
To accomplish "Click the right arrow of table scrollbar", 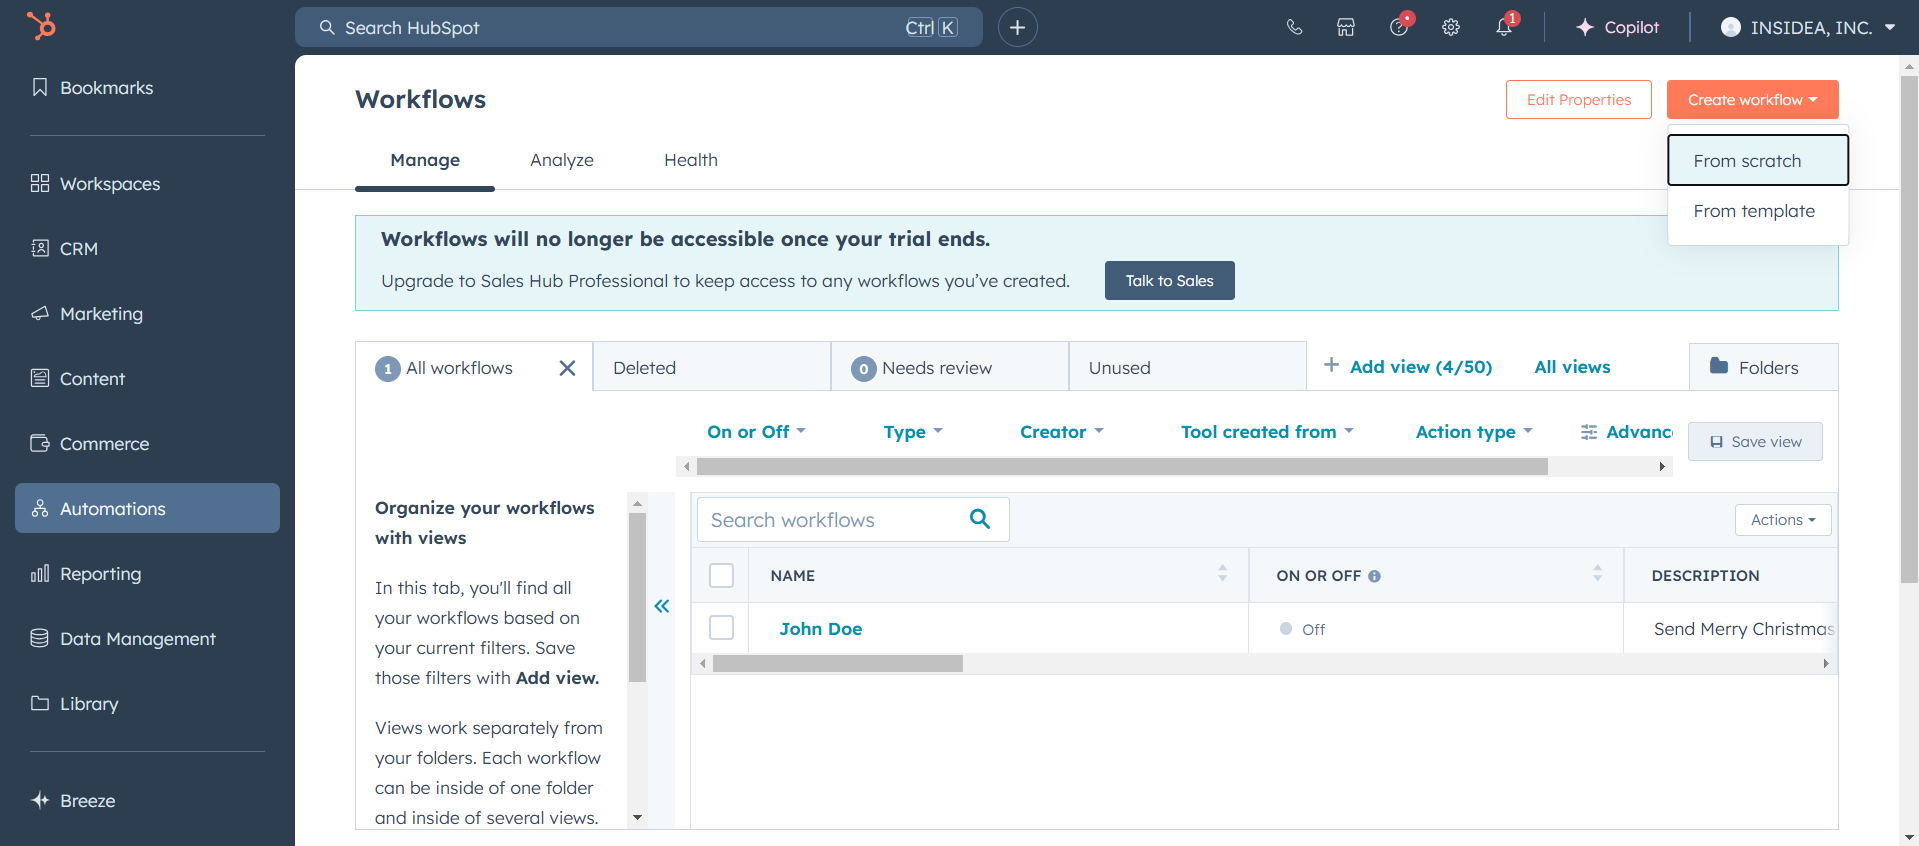I will coord(1826,664).
